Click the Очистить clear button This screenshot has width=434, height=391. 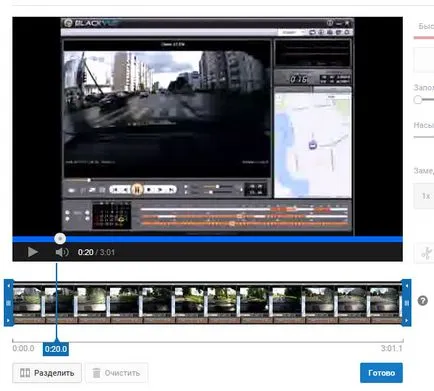(x=116, y=373)
